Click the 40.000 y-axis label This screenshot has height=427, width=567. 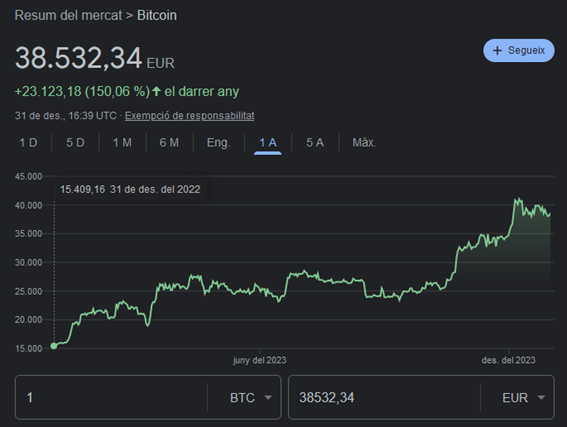pos(29,205)
